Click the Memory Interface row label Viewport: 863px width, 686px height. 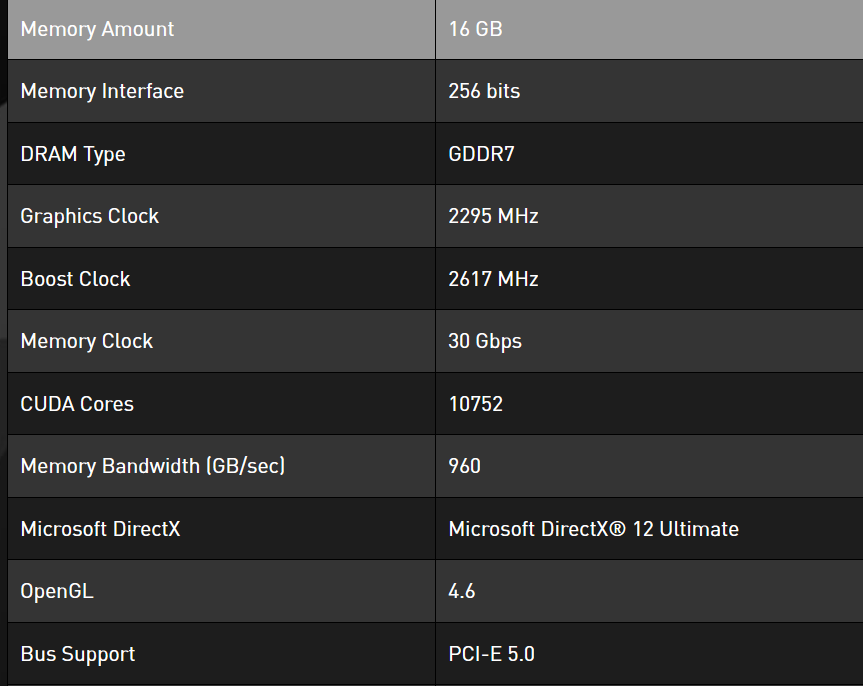click(x=102, y=91)
